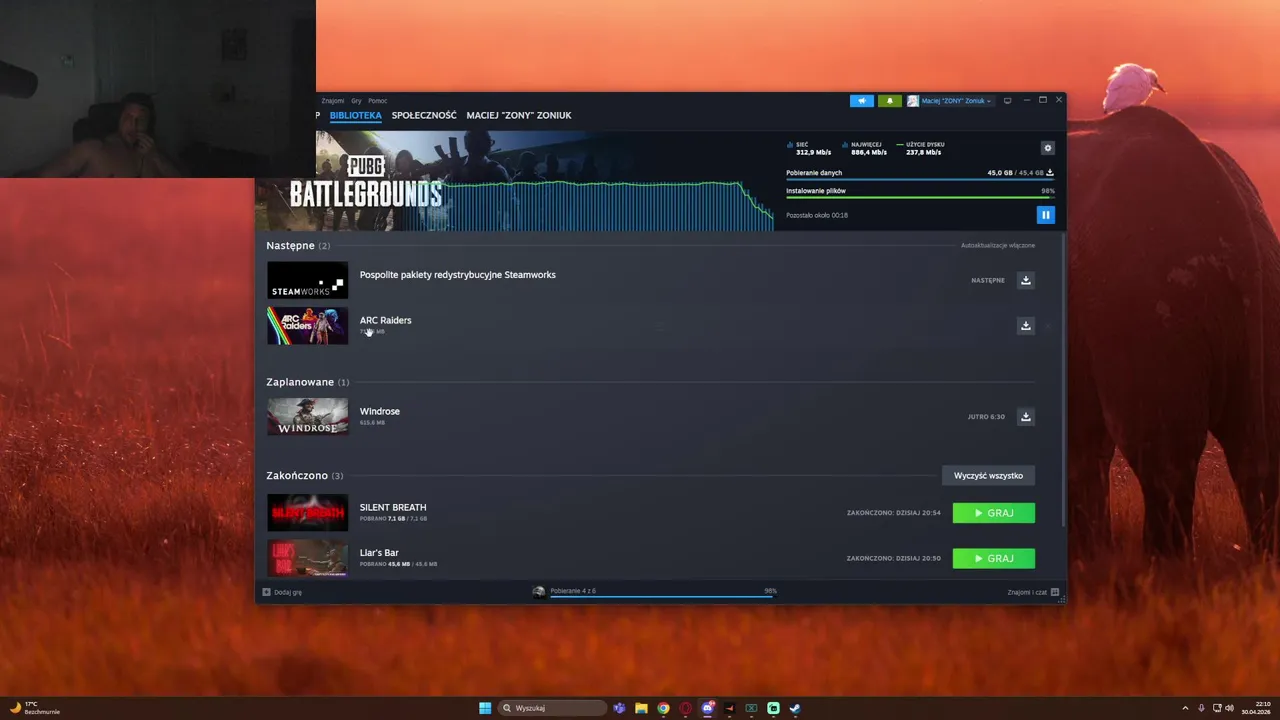The height and width of the screenshot is (720, 1280).
Task: Click Wyczyść wszystko button
Action: 988,476
